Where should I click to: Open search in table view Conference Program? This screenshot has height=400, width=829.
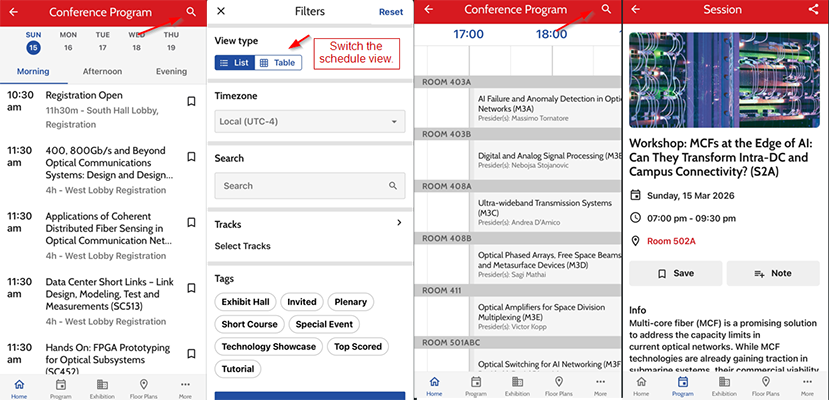coord(606,9)
